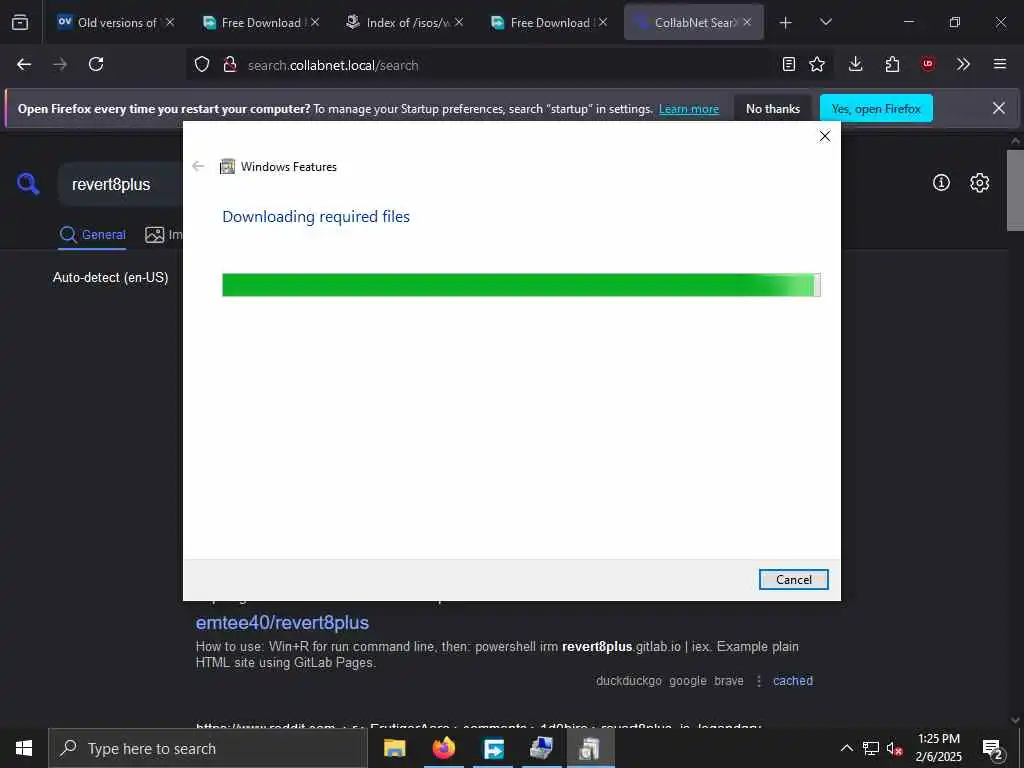
Task: Close the Index of /isos tab
Action: (459, 22)
